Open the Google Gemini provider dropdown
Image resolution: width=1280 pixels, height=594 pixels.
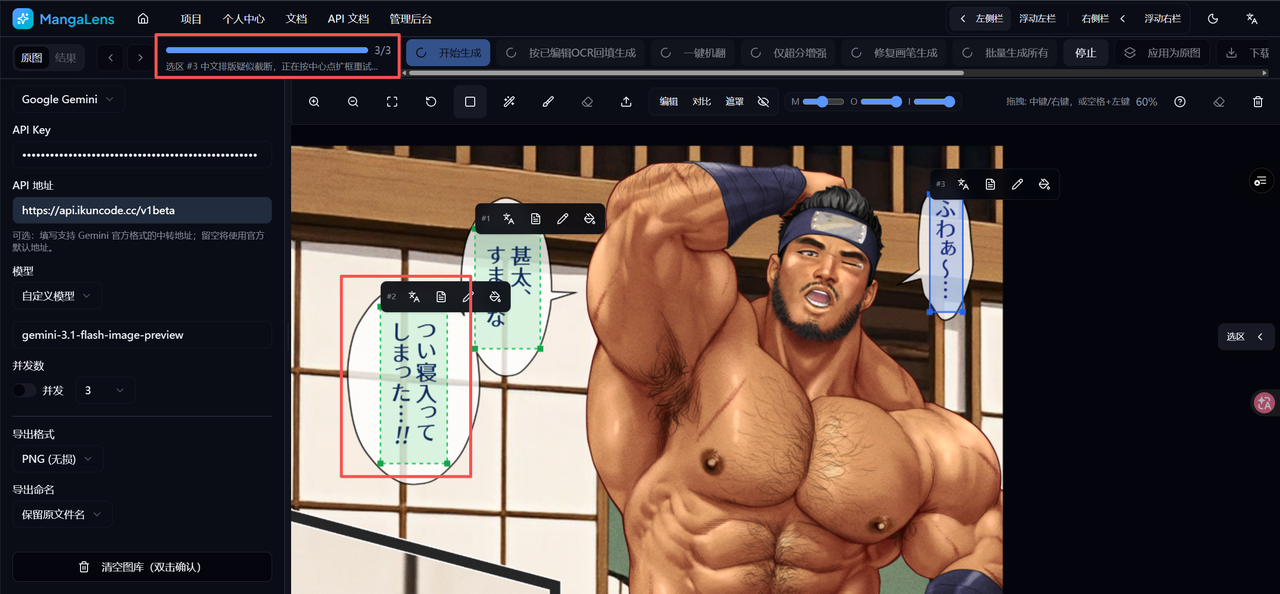pos(68,100)
